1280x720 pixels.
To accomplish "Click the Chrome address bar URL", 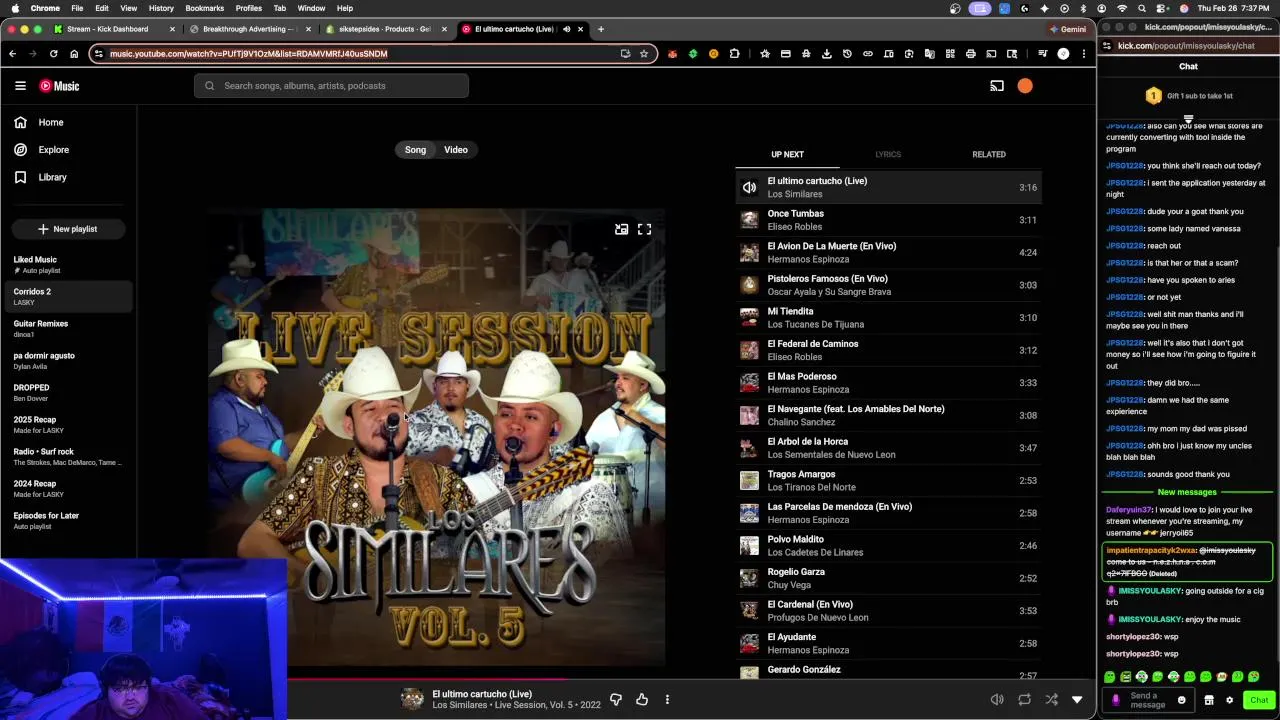I will tap(249, 54).
